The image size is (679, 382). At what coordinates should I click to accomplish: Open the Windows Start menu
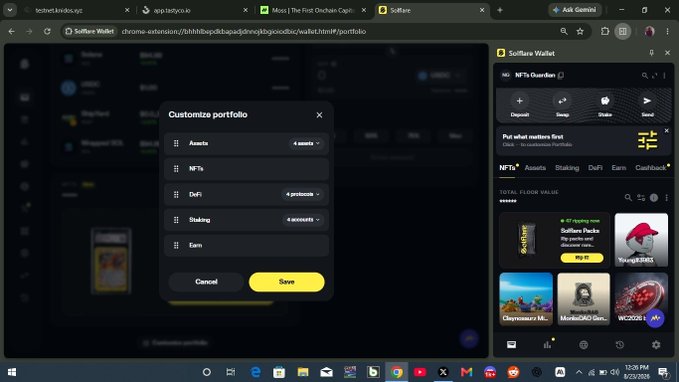pos(12,372)
